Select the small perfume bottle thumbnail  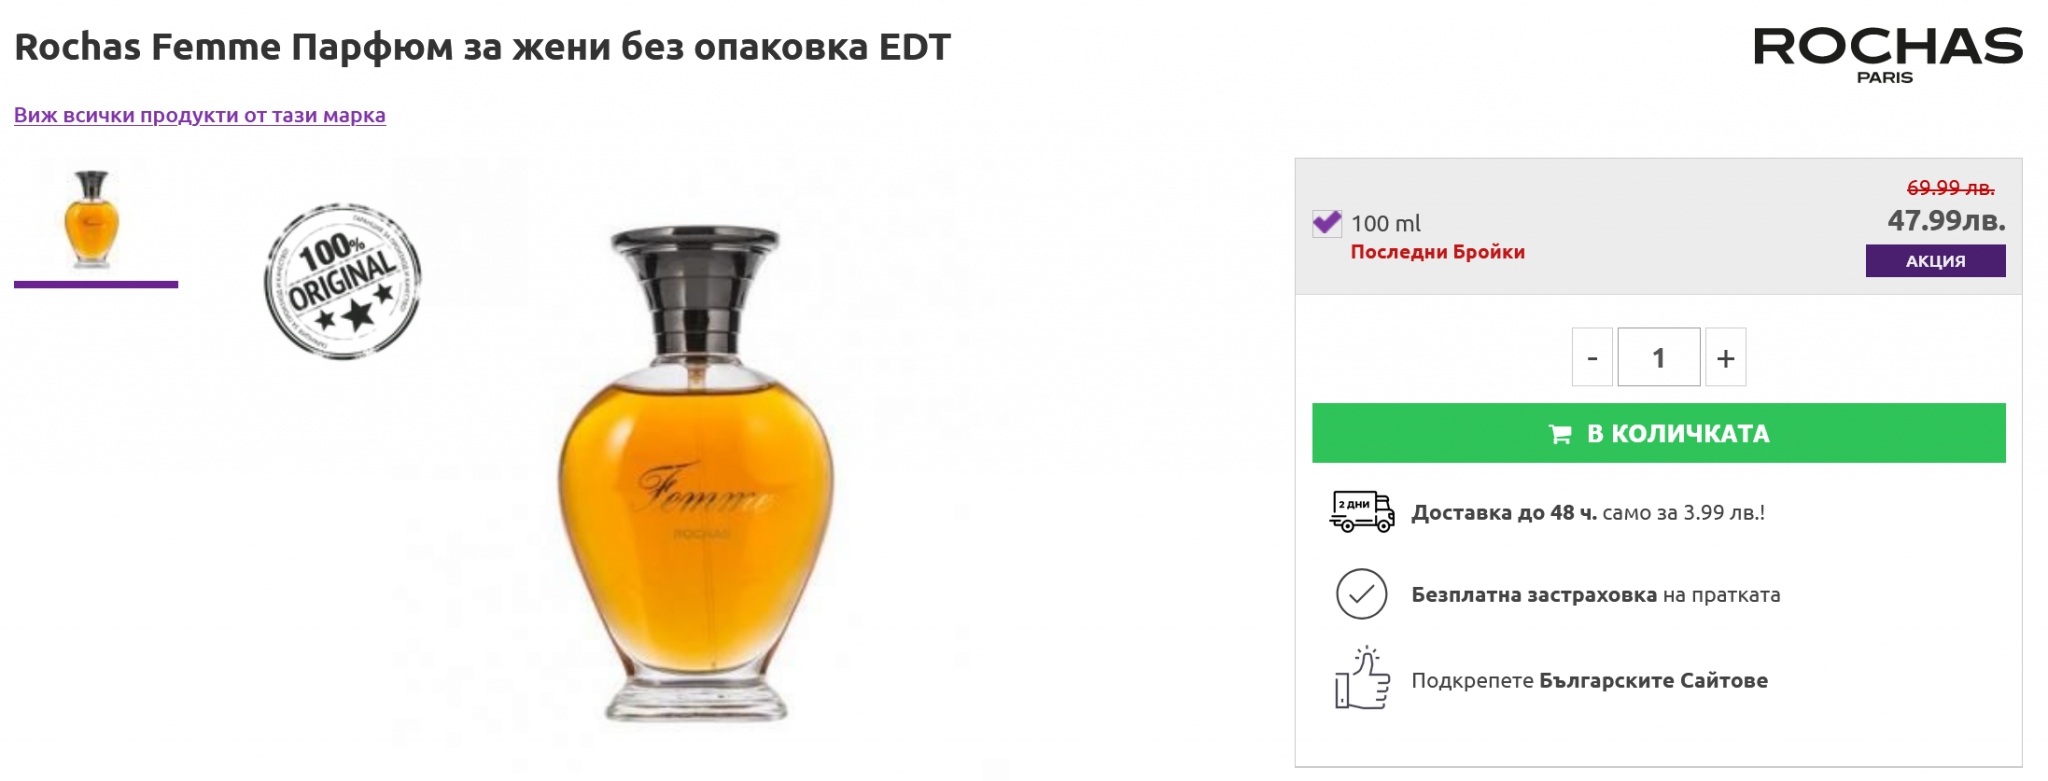point(92,220)
